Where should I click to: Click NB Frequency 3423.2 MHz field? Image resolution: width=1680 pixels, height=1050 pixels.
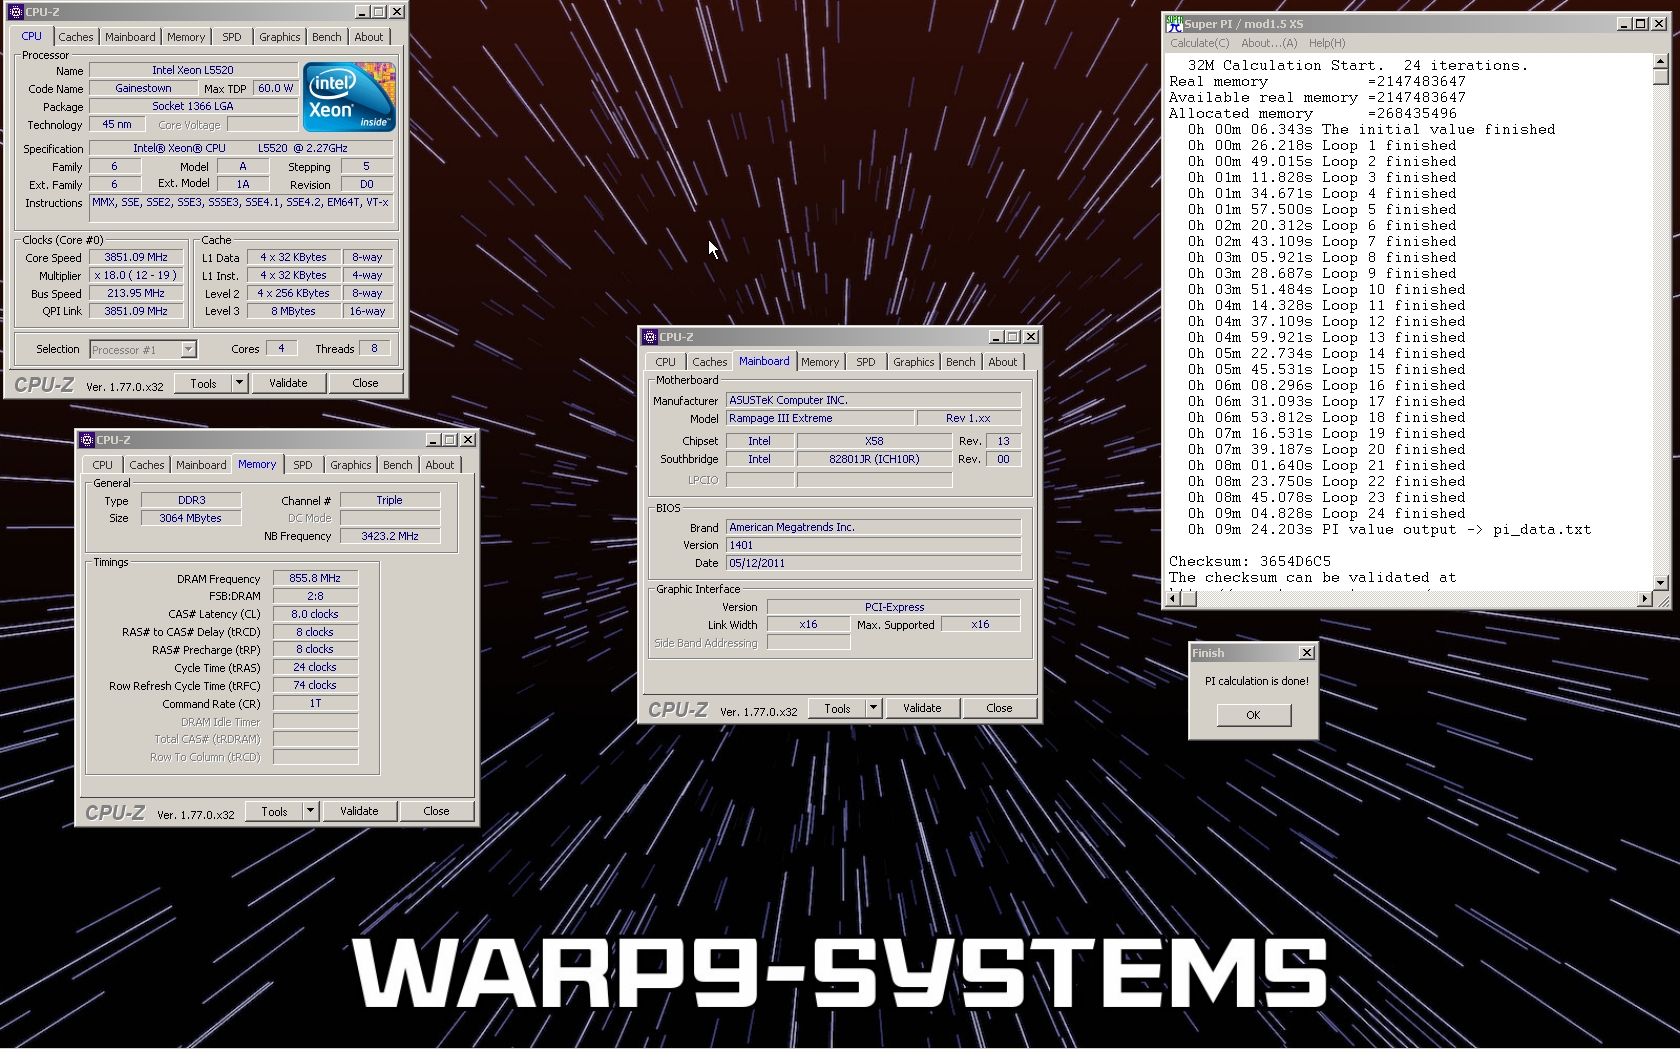point(390,536)
